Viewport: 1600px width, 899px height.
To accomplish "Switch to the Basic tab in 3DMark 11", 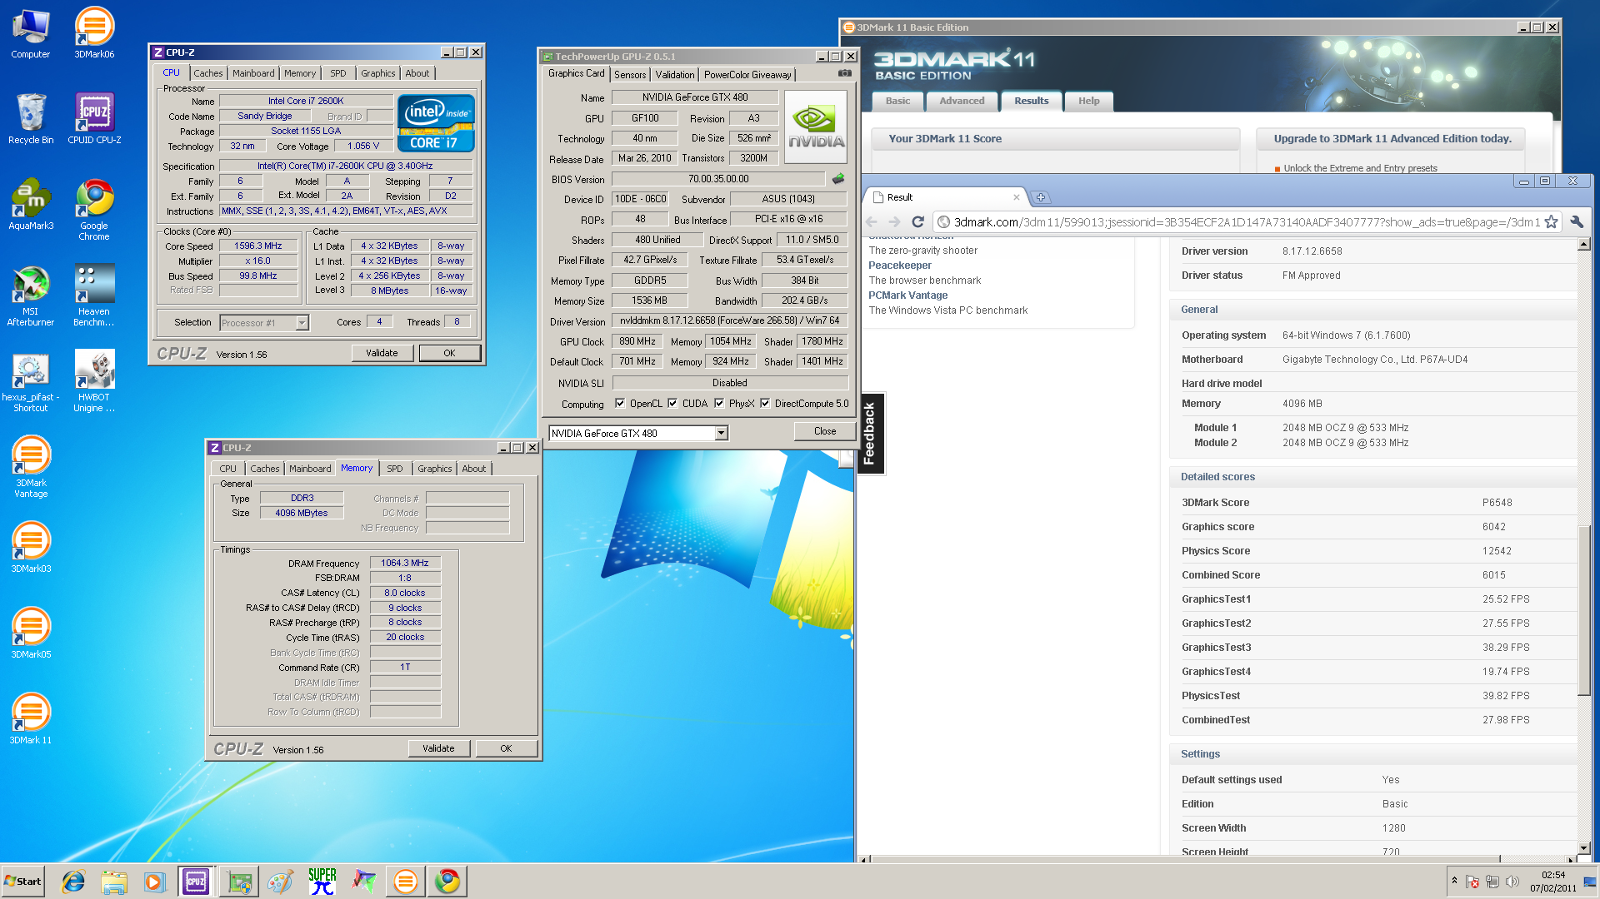I will pos(898,101).
